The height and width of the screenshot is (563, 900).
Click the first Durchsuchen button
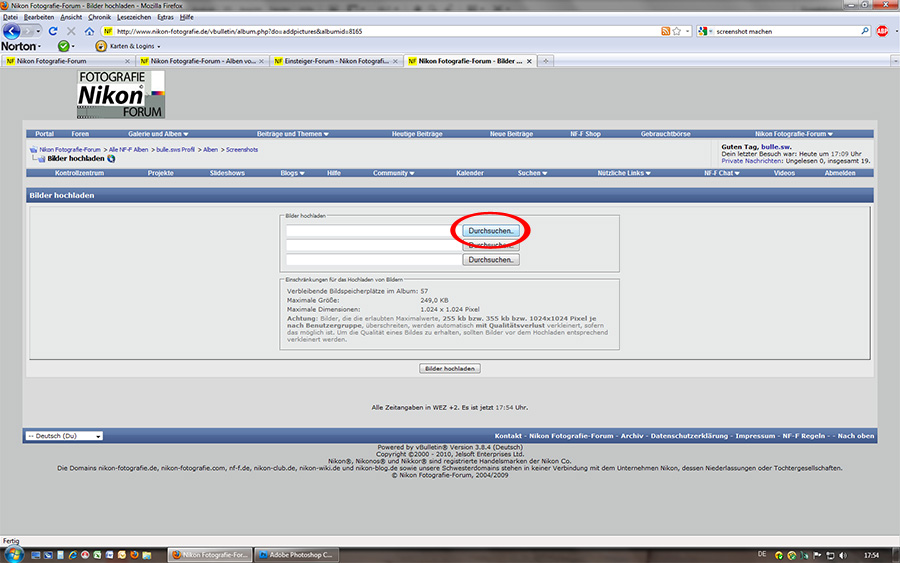click(491, 231)
